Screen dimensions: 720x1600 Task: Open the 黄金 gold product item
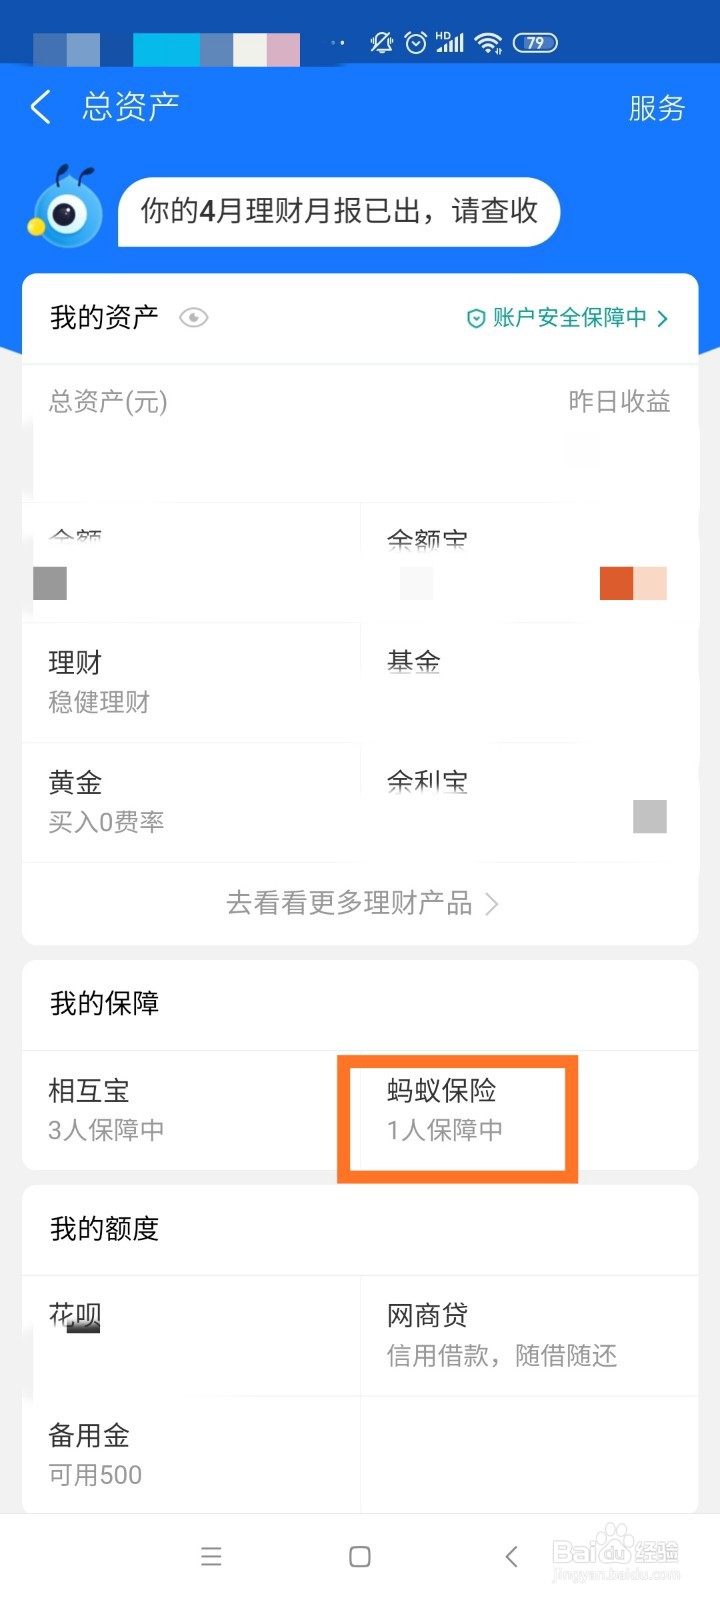[106, 802]
